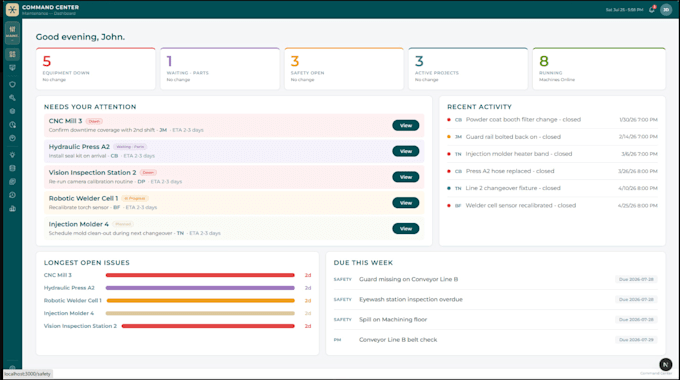Click the history clock icon in sidebar
Image resolution: width=680 pixels, height=380 pixels.
point(12,195)
